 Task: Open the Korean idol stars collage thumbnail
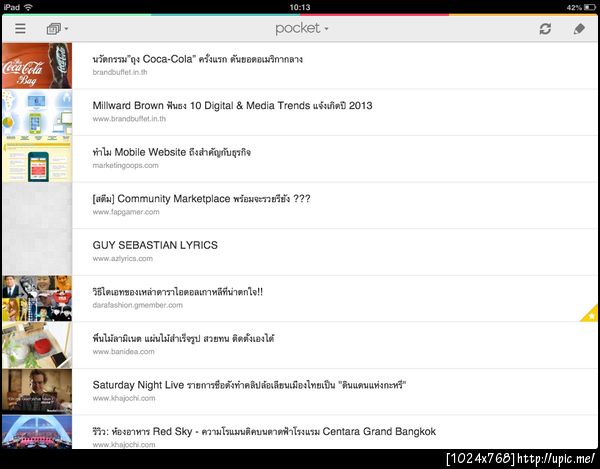(37, 298)
